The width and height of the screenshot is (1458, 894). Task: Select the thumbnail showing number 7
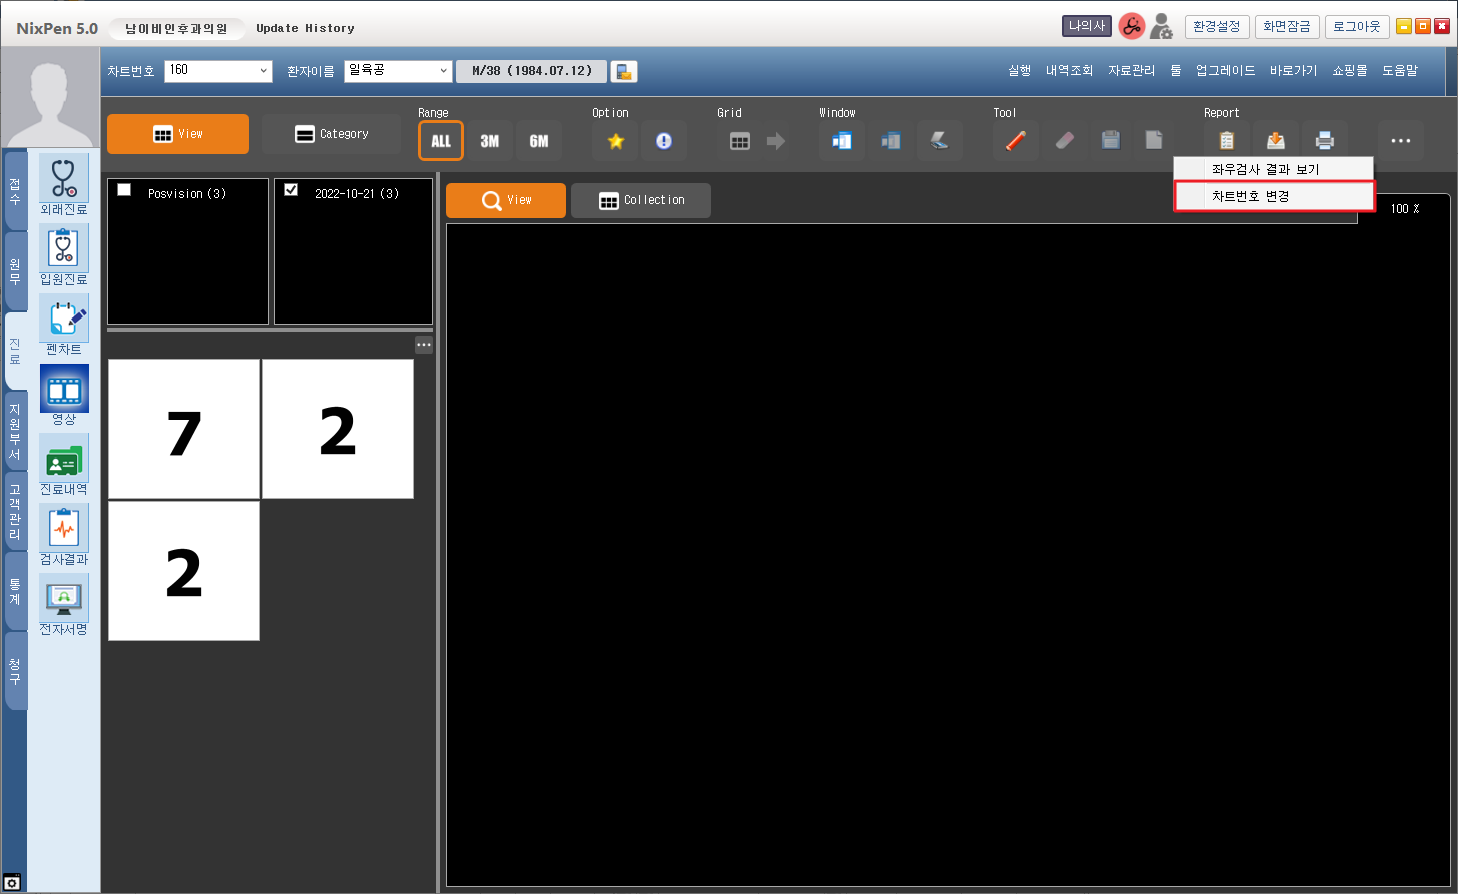(184, 430)
